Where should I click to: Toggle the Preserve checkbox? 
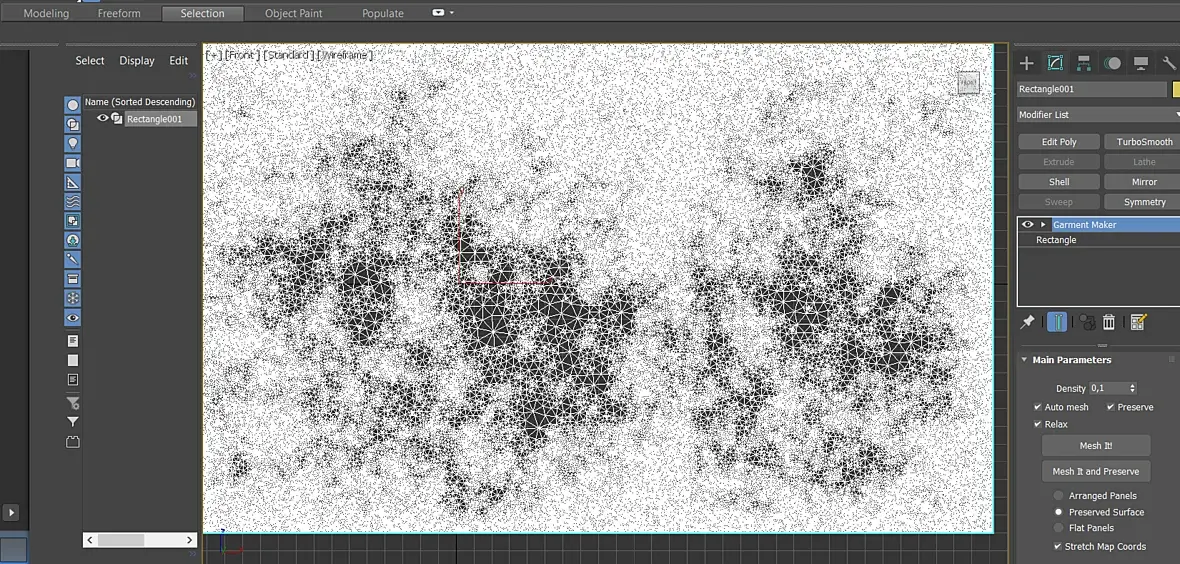[x=1111, y=407]
